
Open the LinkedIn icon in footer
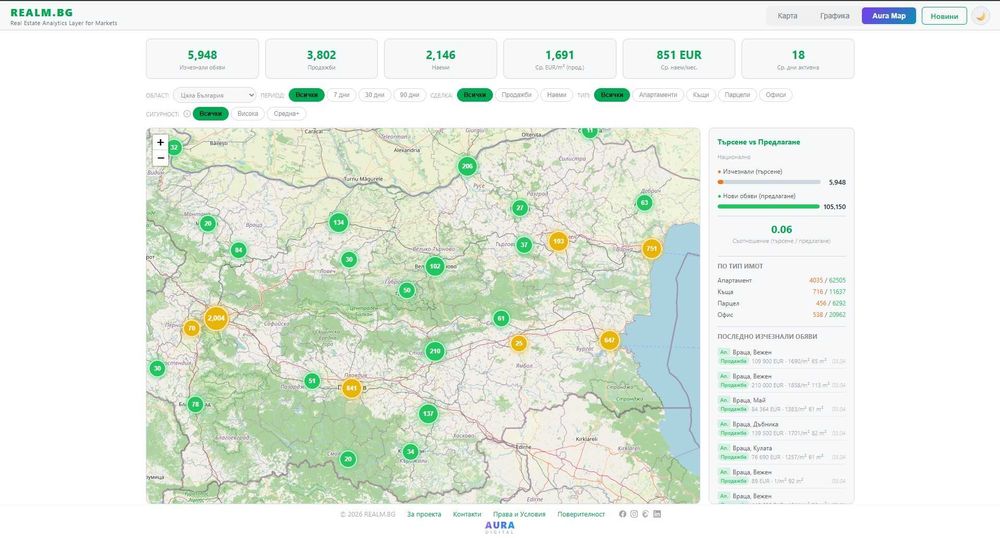coord(657,514)
